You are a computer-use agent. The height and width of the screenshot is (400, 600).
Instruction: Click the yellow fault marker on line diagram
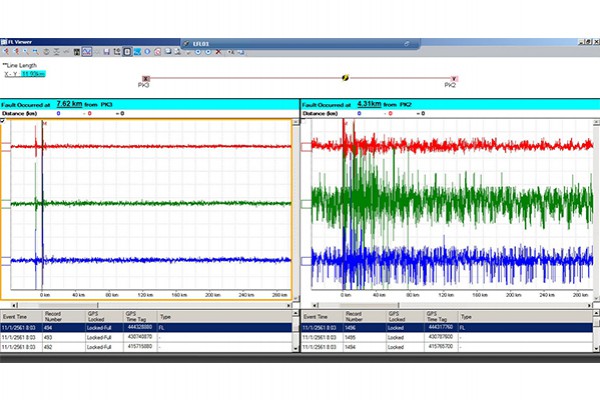(346, 76)
